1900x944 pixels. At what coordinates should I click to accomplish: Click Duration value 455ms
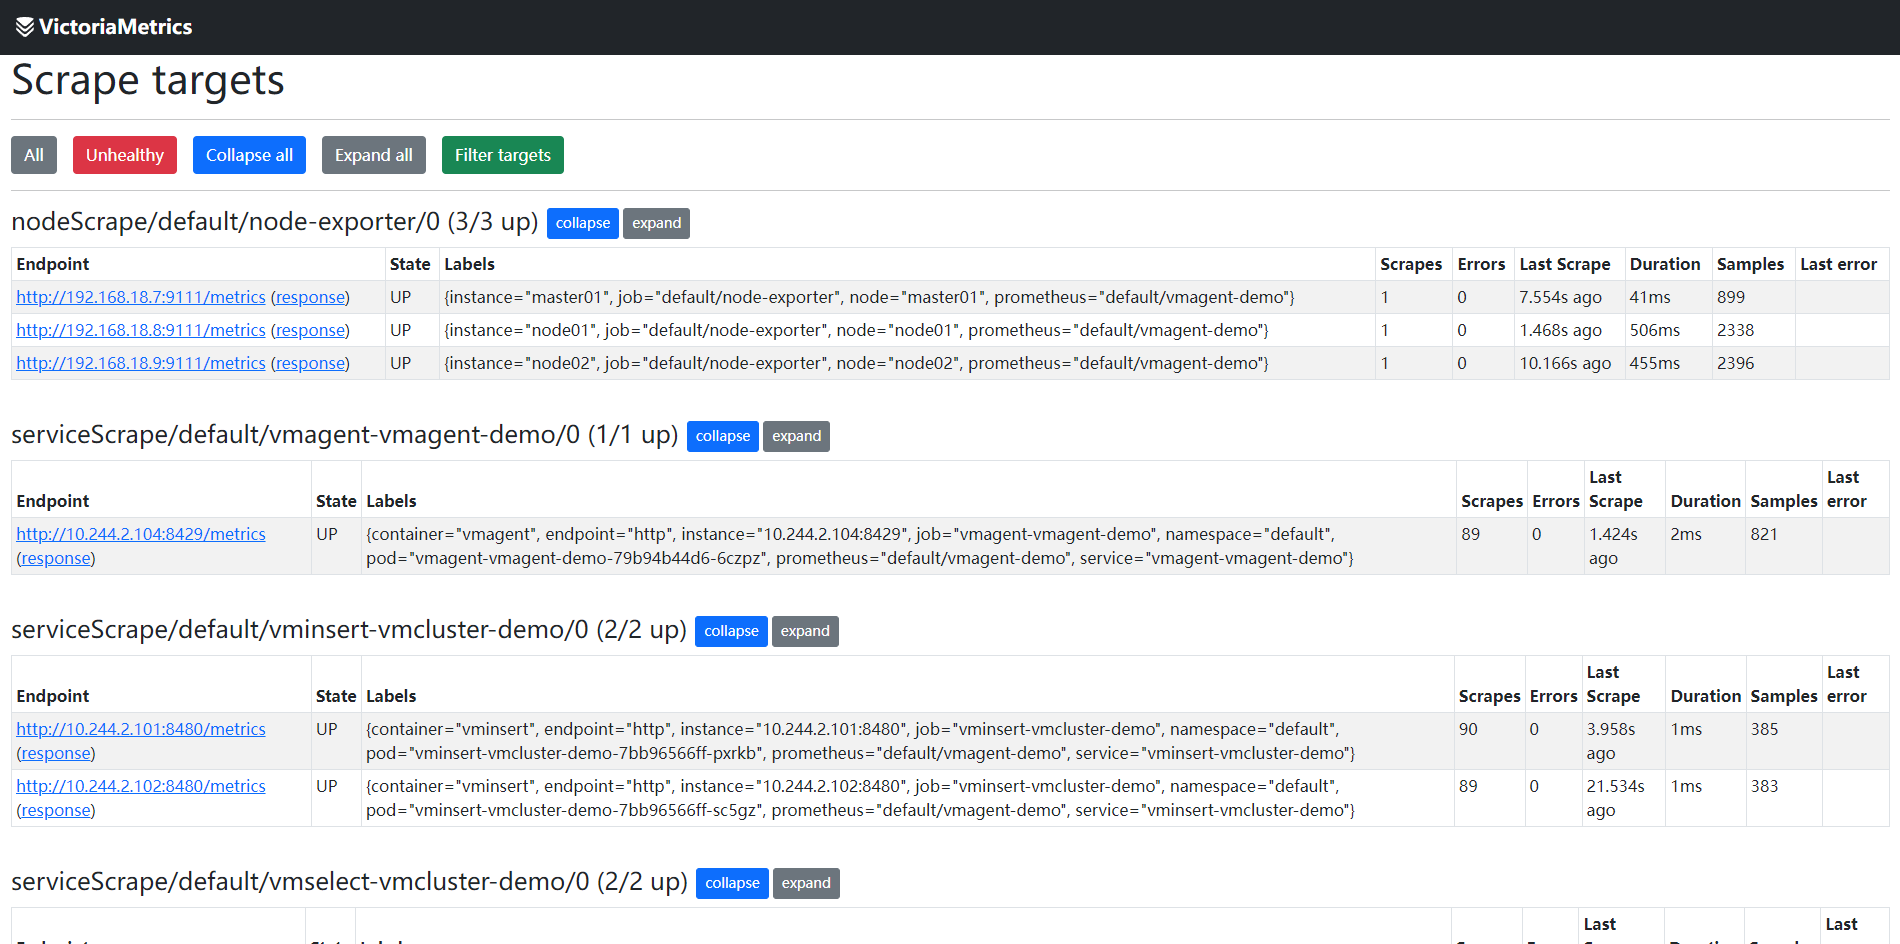[x=1655, y=363]
